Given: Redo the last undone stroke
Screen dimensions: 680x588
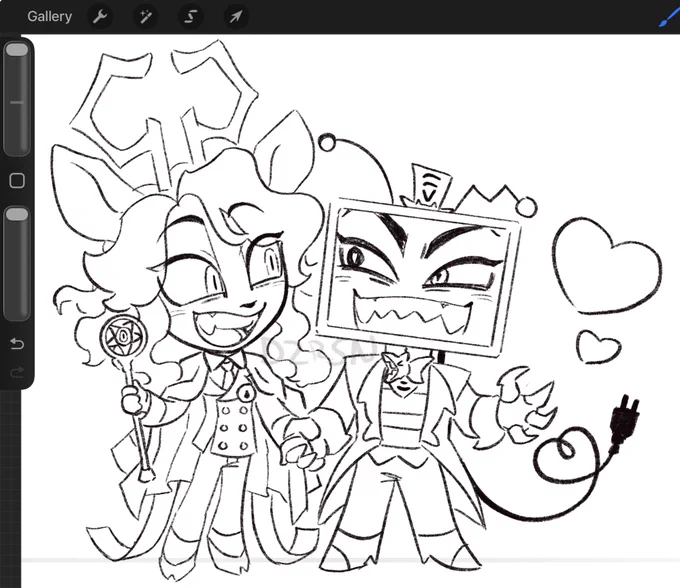Looking at the screenshot, I should [17, 372].
